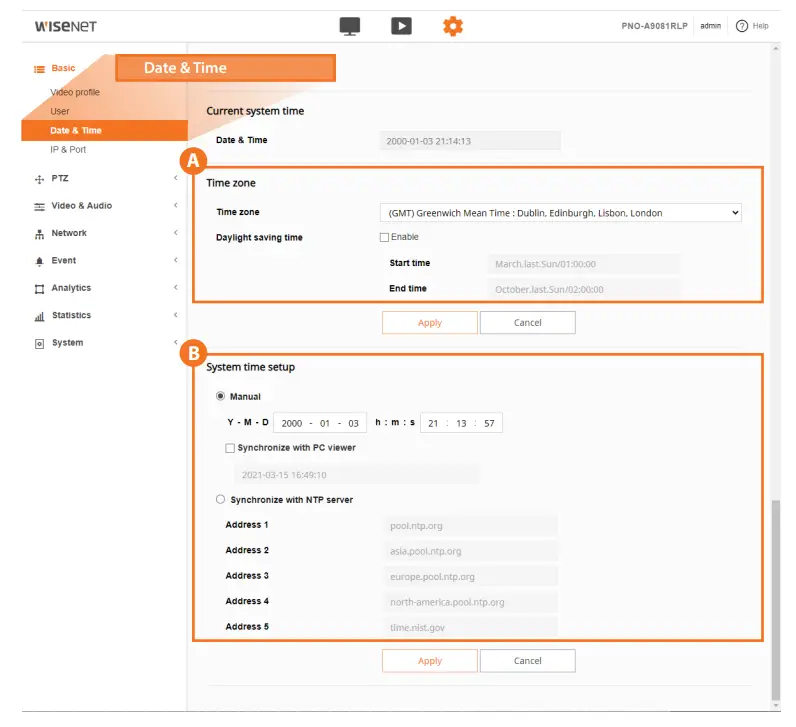Screen dimensions: 796x727
Task: Click the PNO-A9081RLP model name
Action: tap(654, 26)
